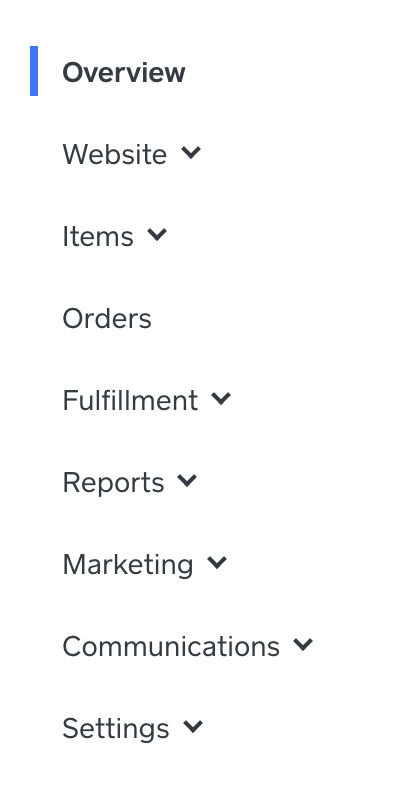Image resolution: width=398 pixels, height=788 pixels.
Task: Expand the Website chevron arrow
Action: click(191, 152)
